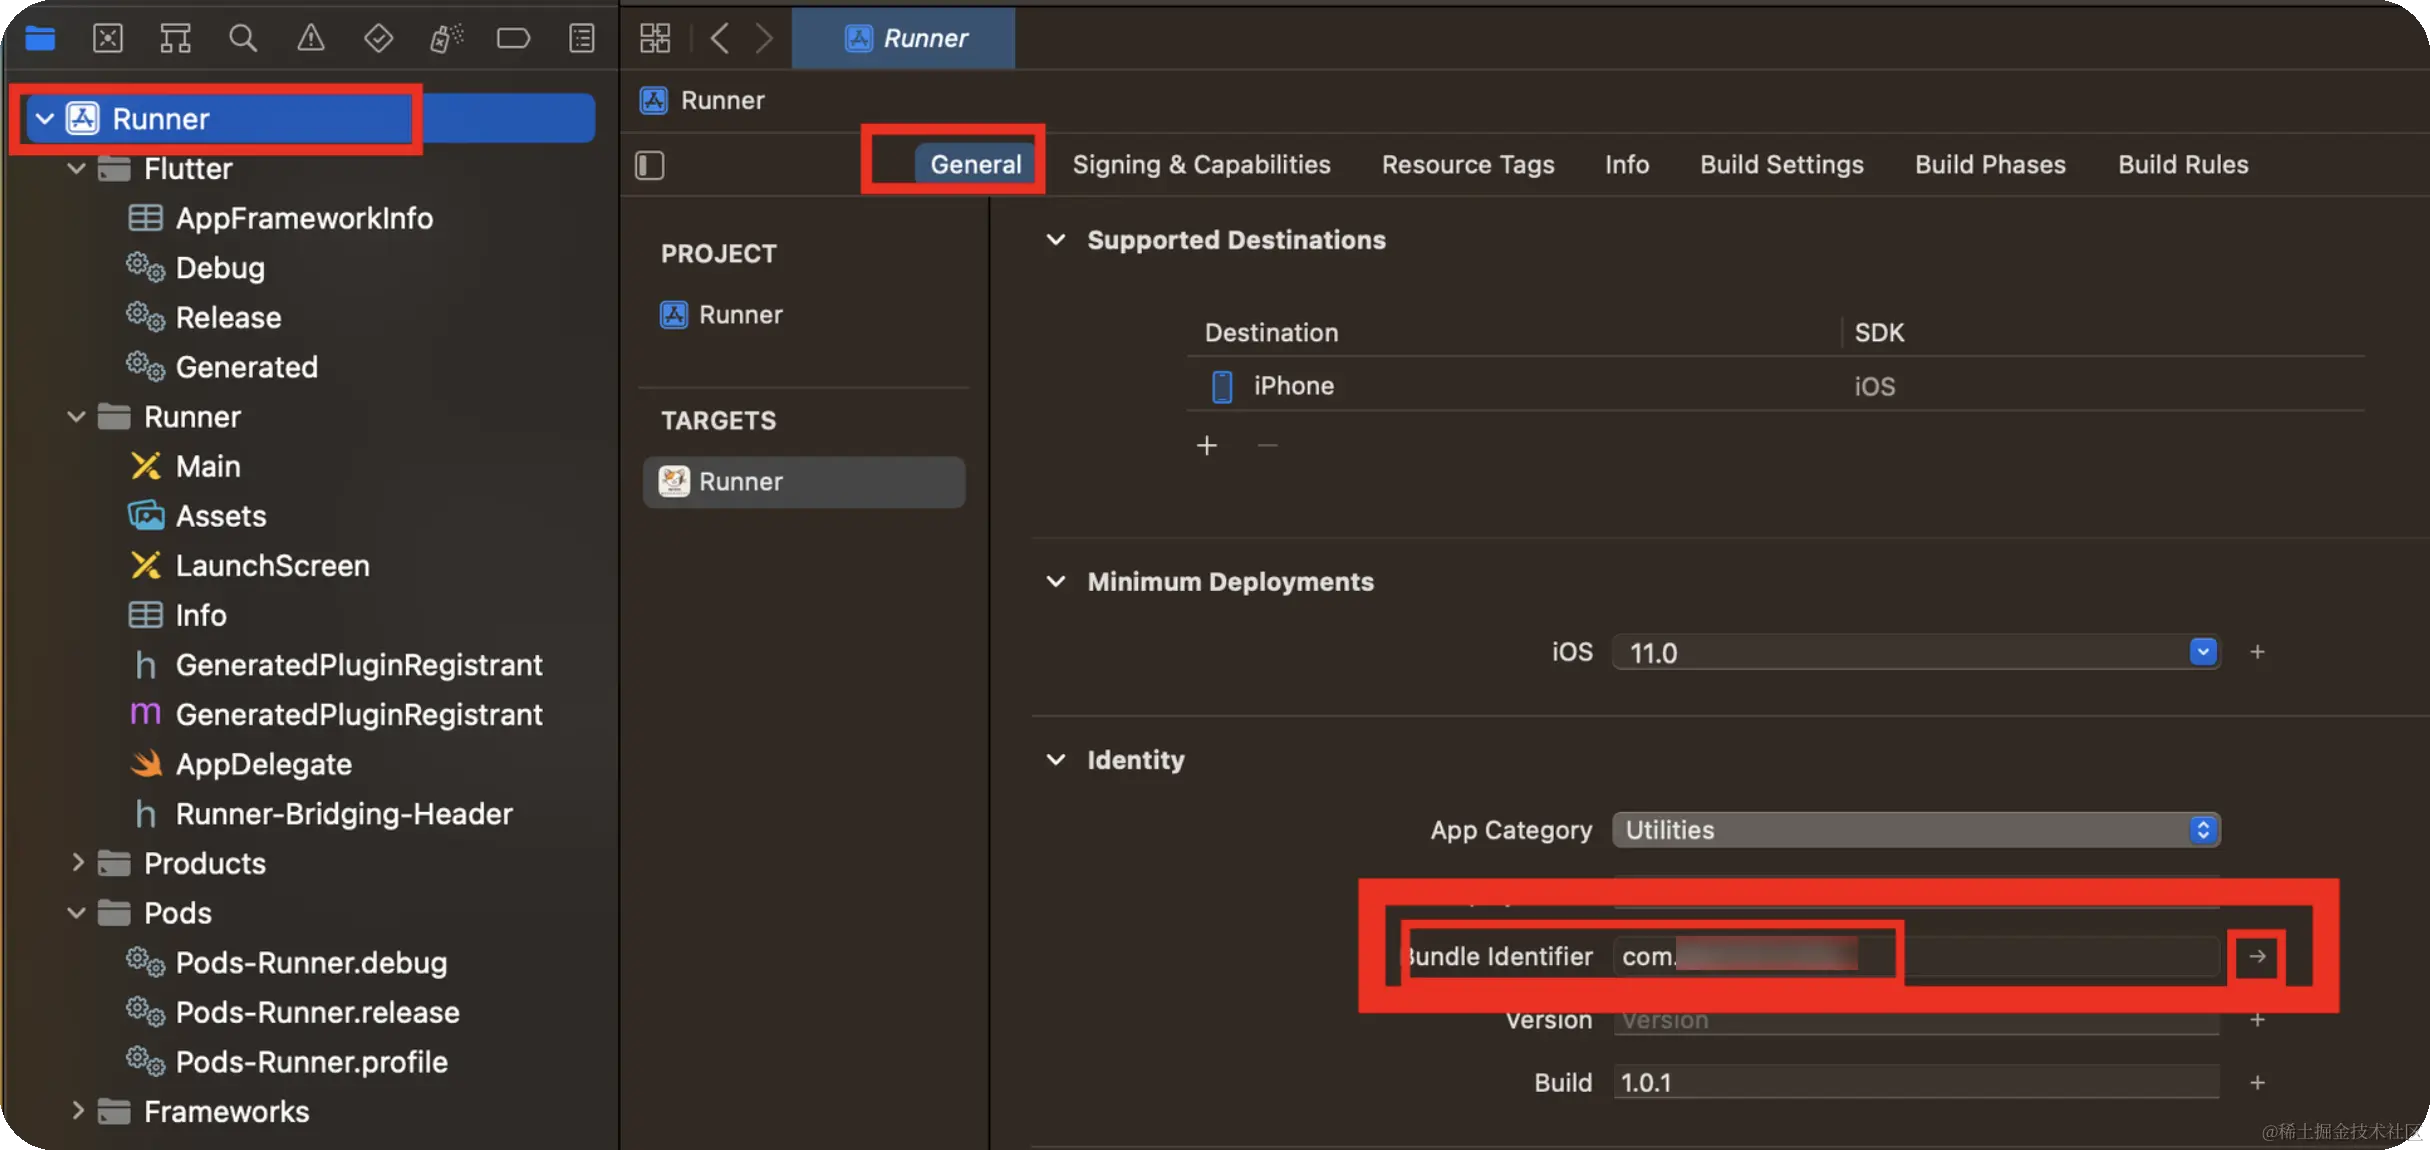Click the Bundle Identifier arrow button

pyautogui.click(x=2257, y=957)
